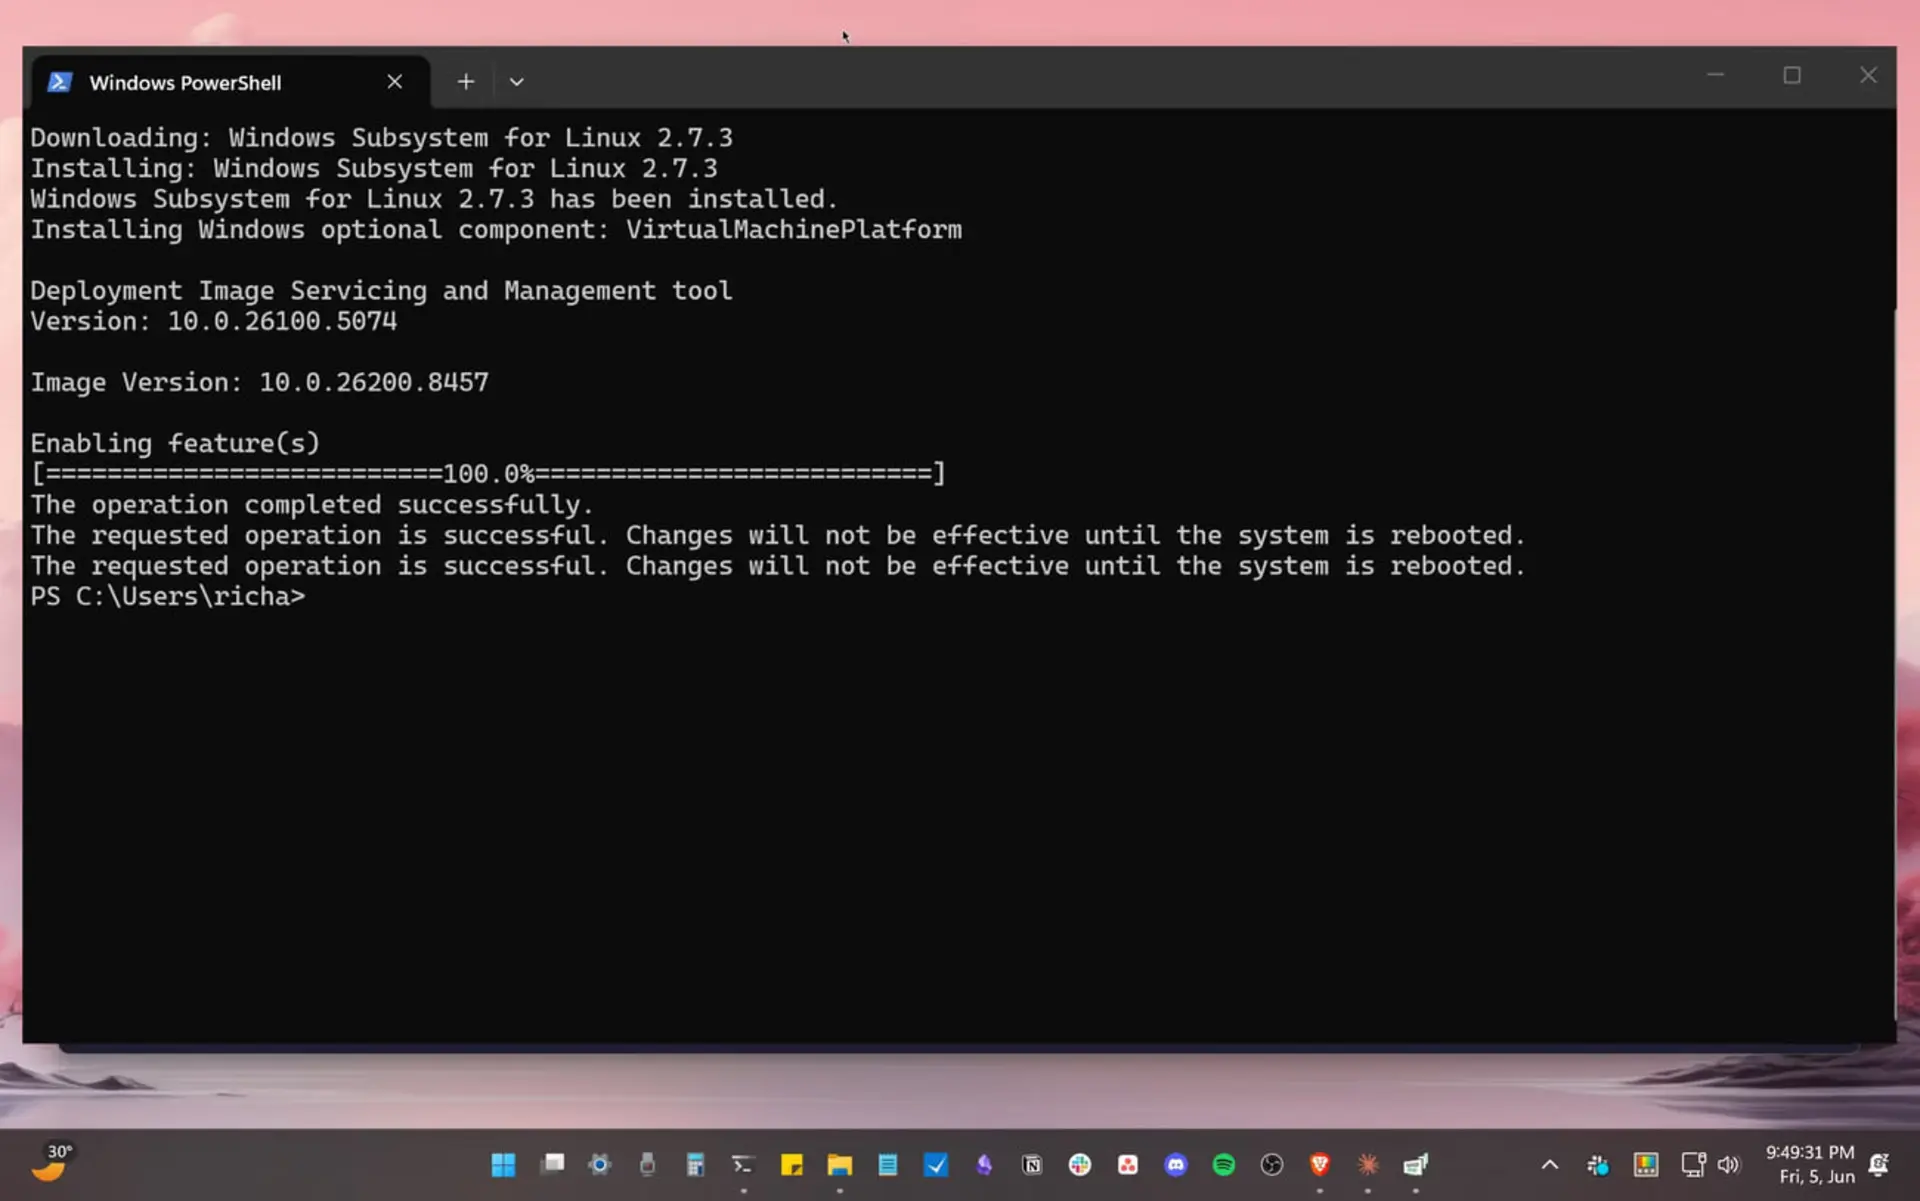1920x1201 pixels.
Task: Open File Explorer from the taskbar
Action: click(839, 1164)
